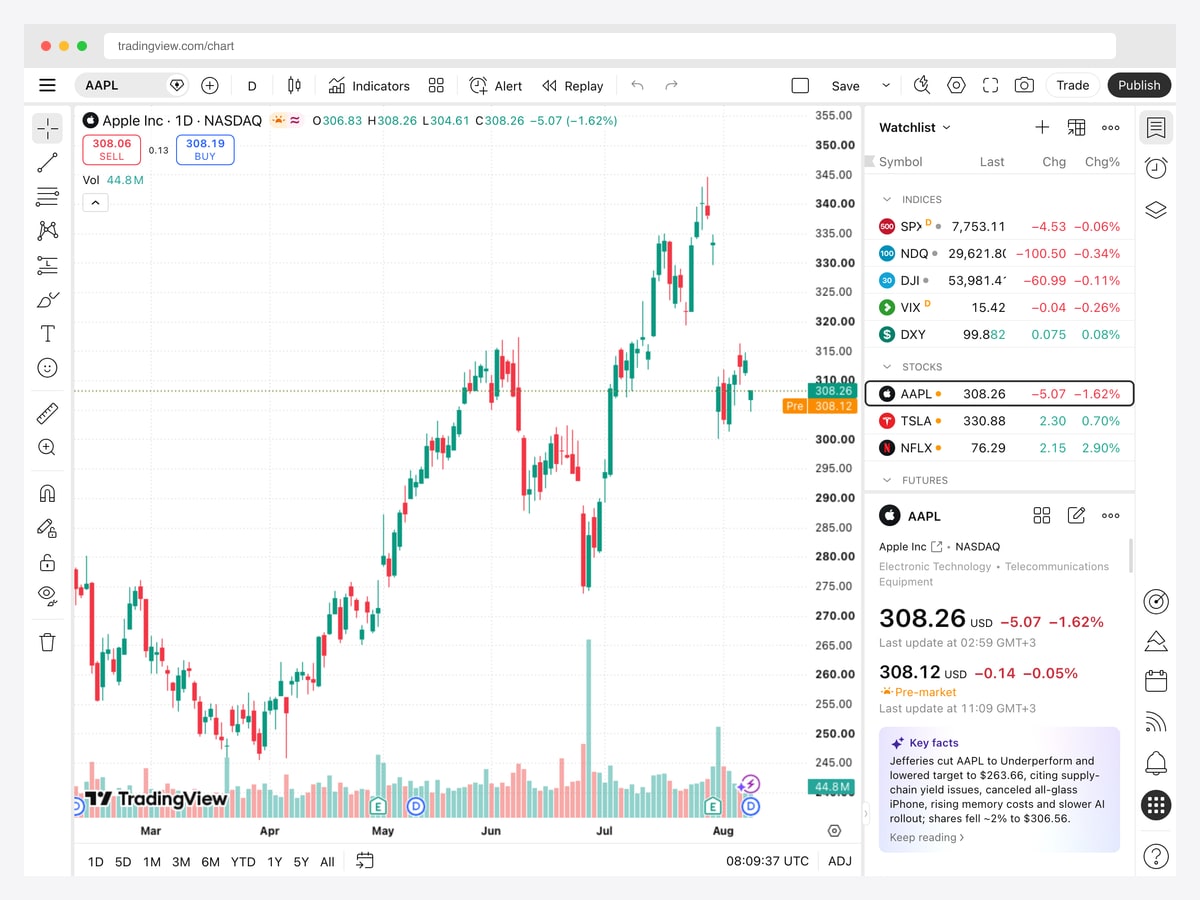1200x900 pixels.
Task: Open the emoji icons tool
Action: pos(47,367)
